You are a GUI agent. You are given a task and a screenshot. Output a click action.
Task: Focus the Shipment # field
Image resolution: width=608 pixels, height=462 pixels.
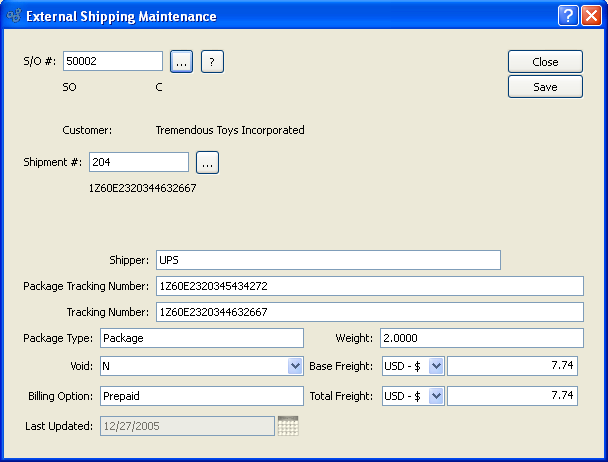click(138, 162)
